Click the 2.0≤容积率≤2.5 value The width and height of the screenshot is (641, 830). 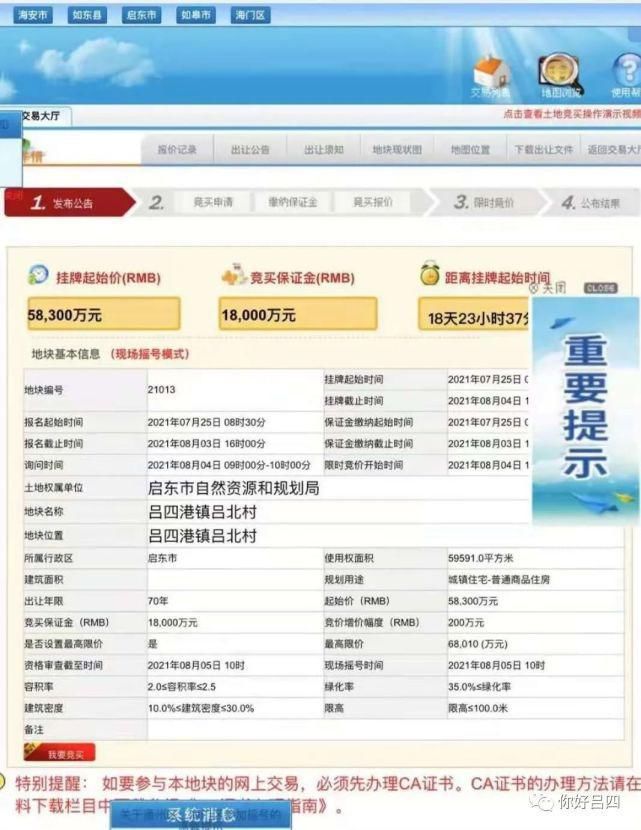click(x=182, y=687)
